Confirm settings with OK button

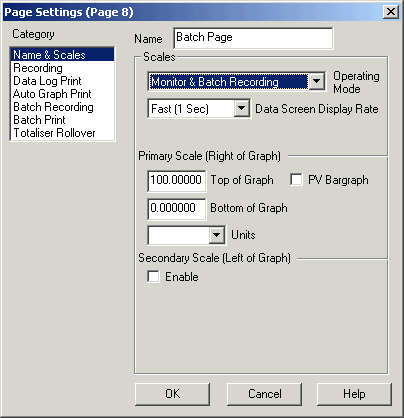172,394
